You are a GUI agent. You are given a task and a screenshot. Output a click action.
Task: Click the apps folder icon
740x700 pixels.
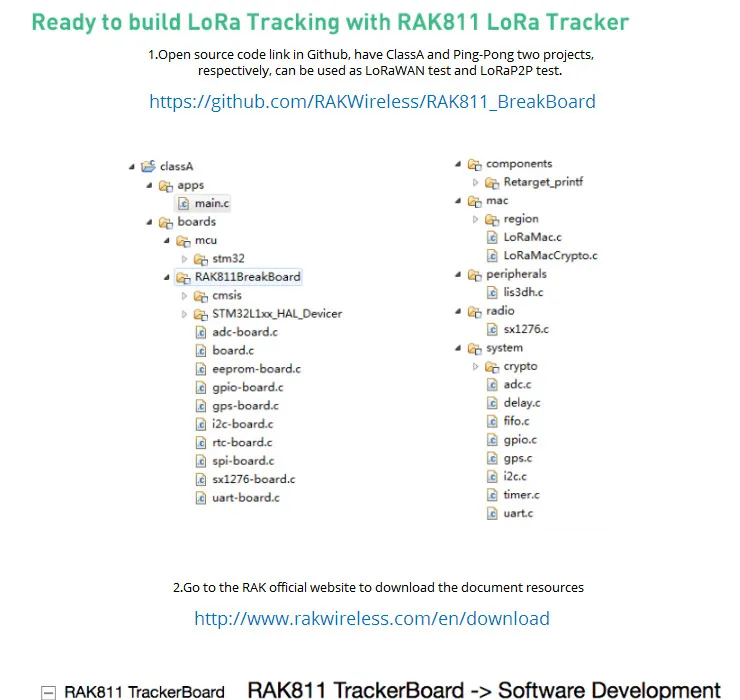(166, 186)
